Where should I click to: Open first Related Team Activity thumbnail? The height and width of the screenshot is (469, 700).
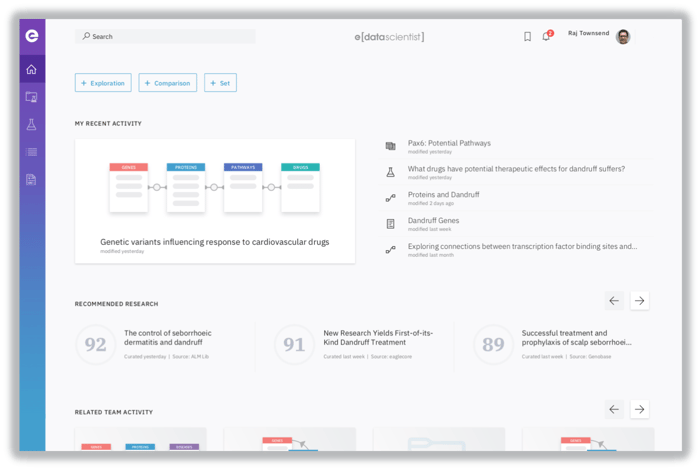[x=141, y=440]
